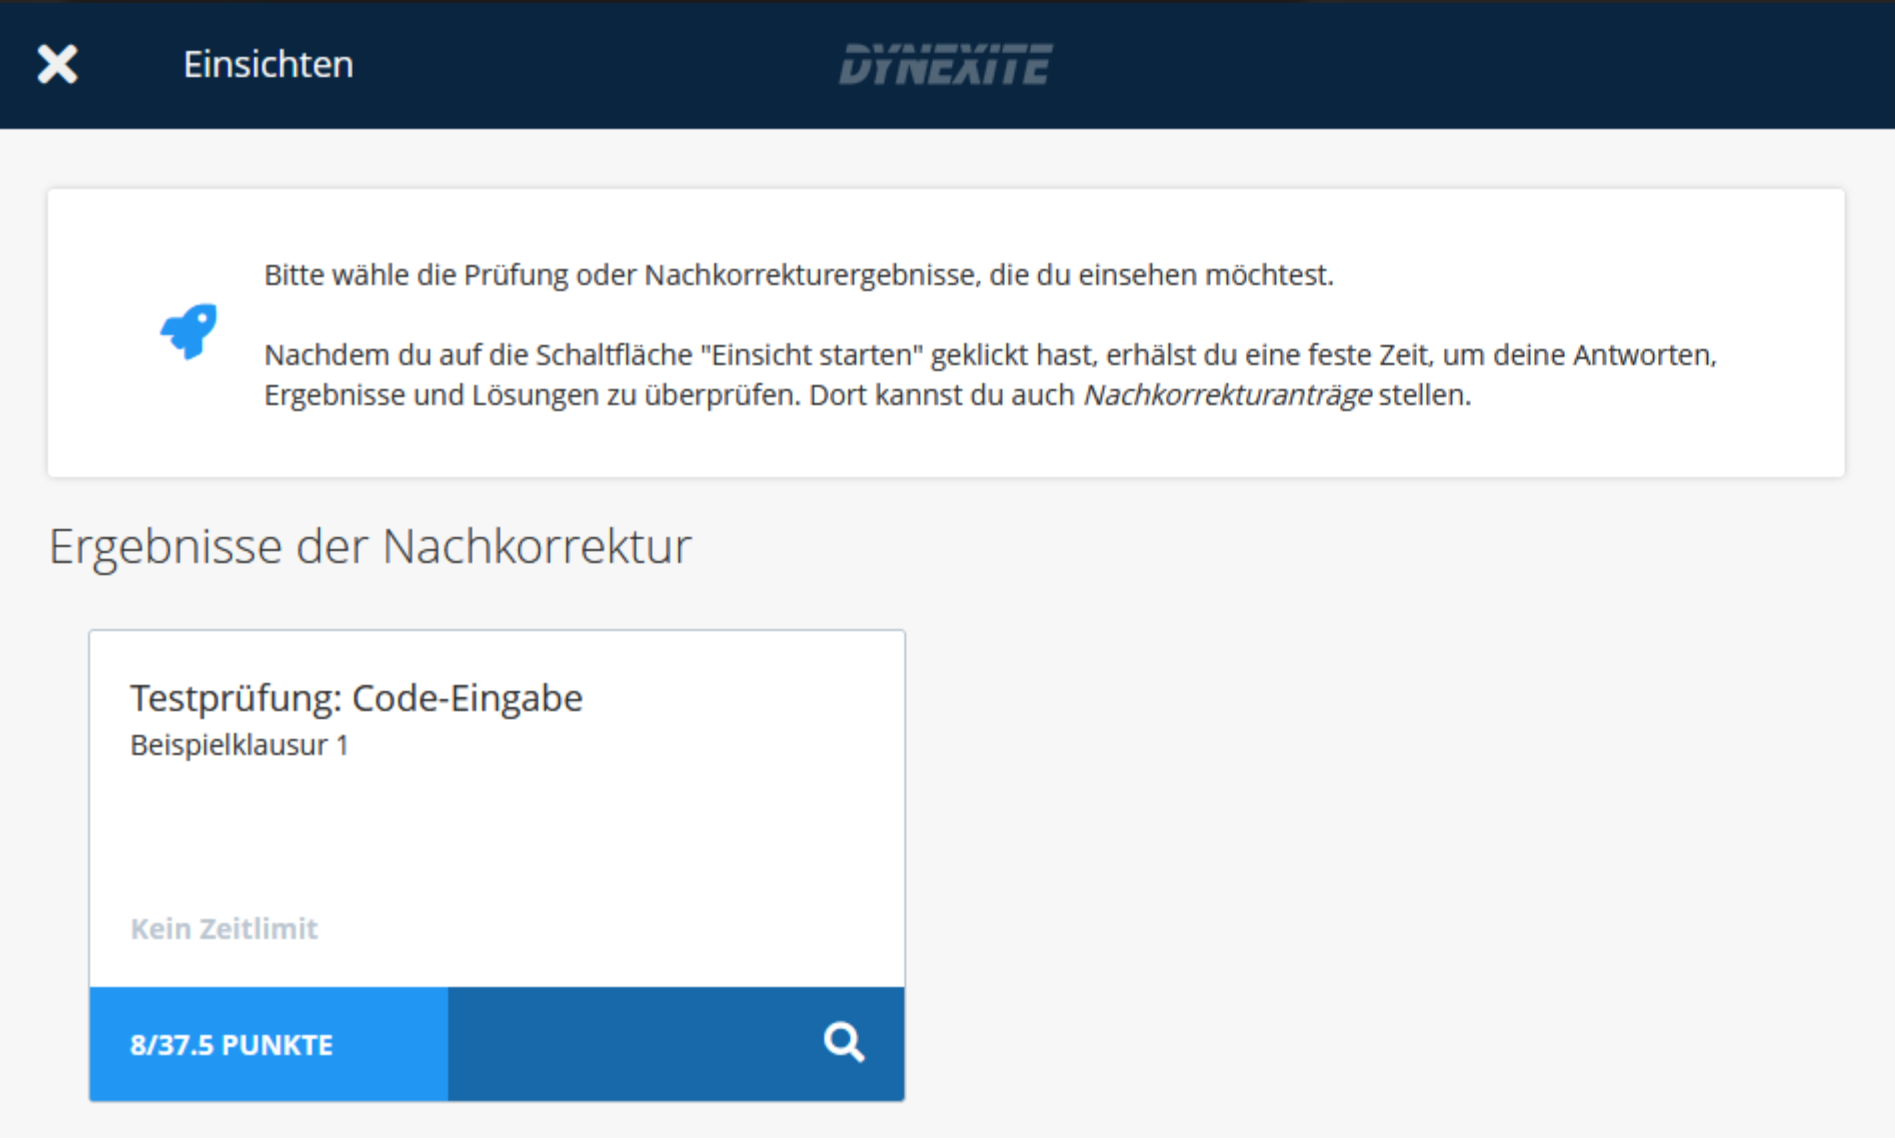Close the Einsichten view with the X icon

tap(57, 64)
